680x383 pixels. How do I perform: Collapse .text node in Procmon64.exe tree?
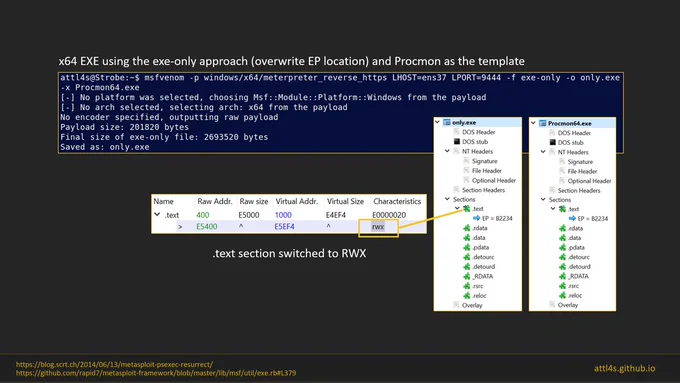coord(553,209)
